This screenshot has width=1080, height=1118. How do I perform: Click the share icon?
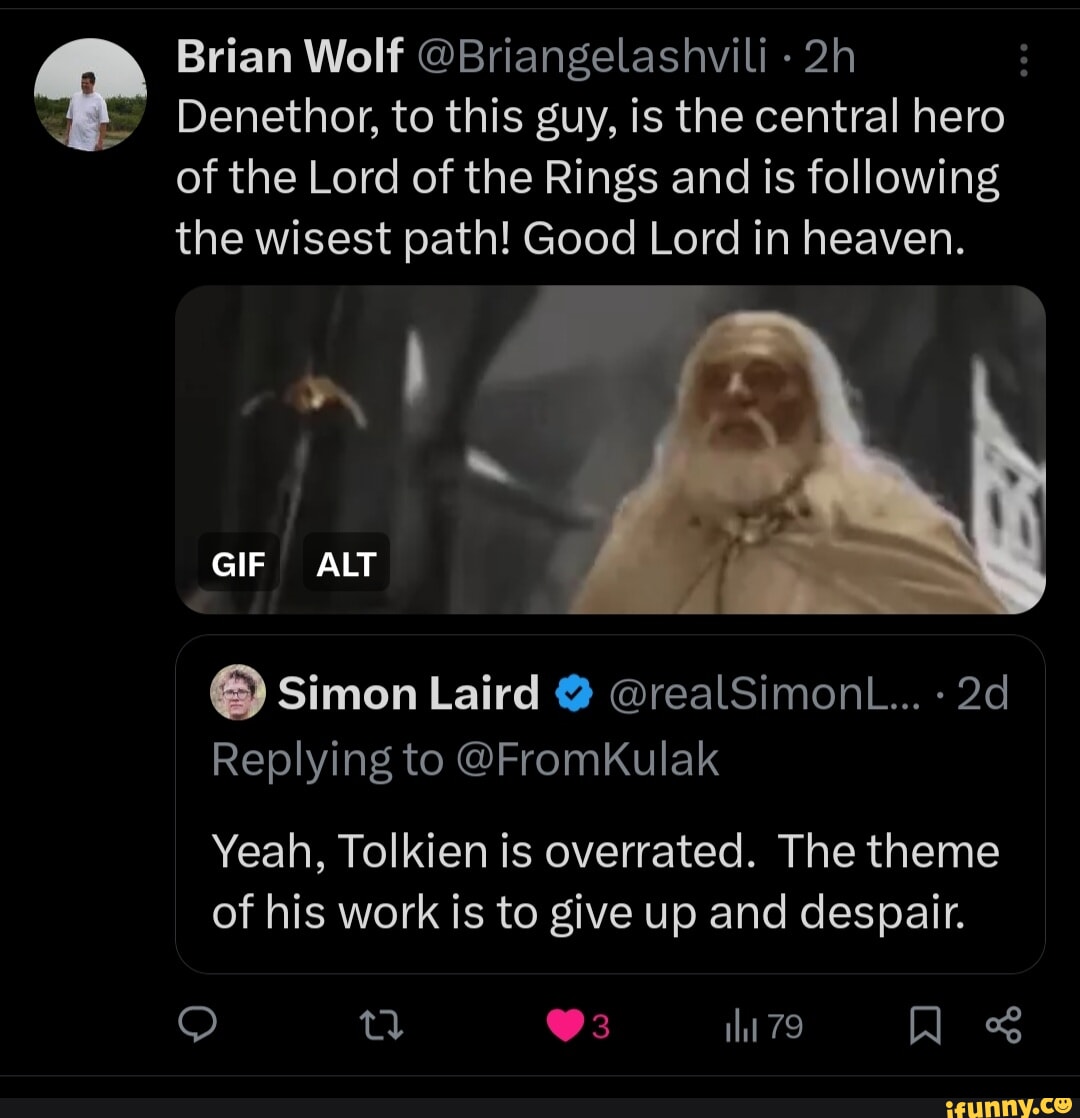click(x=1001, y=1026)
